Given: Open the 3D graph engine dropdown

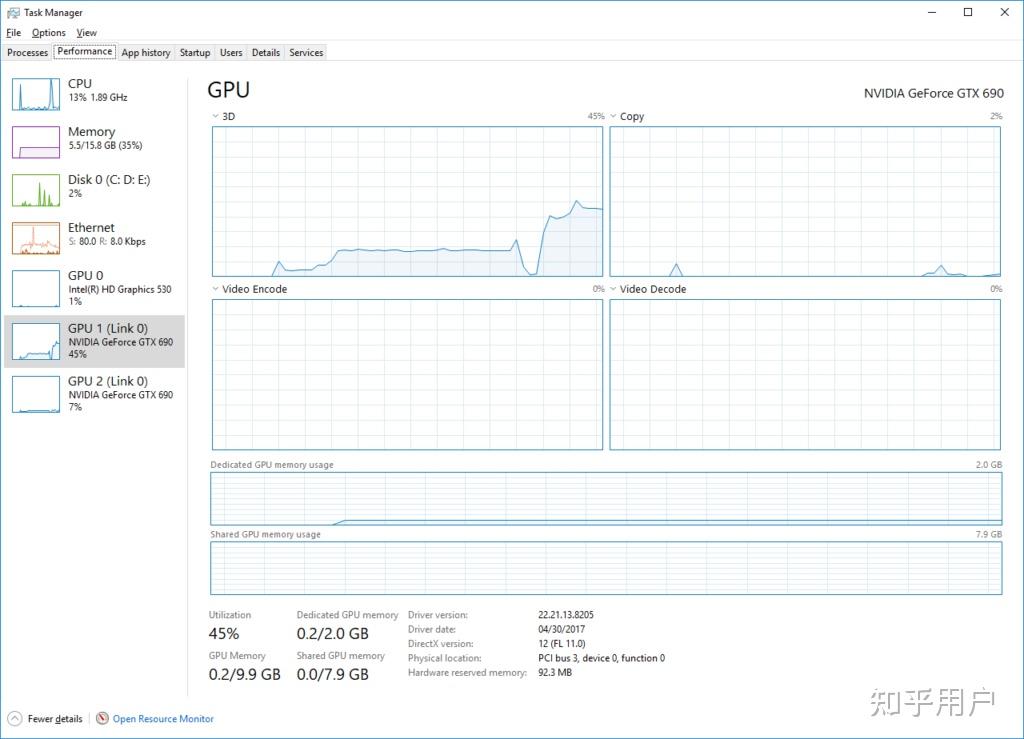Looking at the screenshot, I should pyautogui.click(x=215, y=116).
